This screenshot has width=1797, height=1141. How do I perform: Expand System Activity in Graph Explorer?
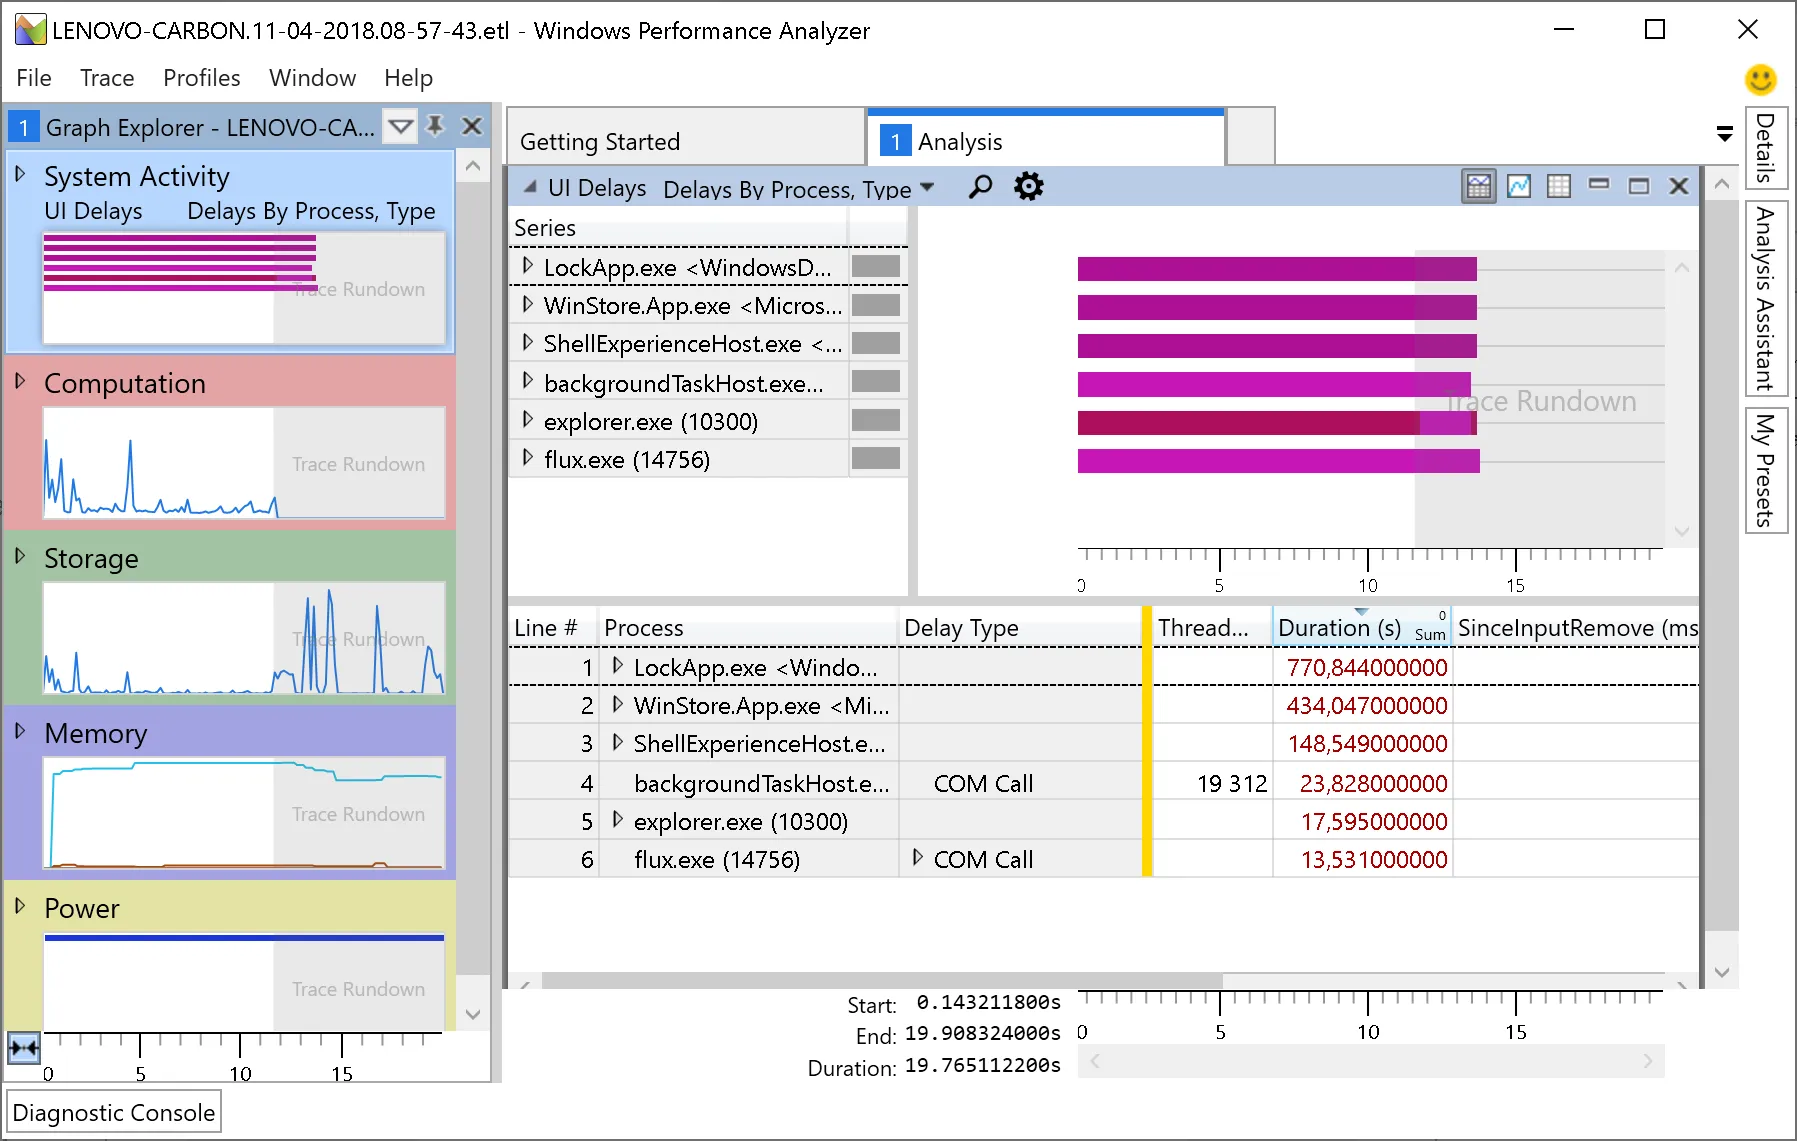(20, 174)
